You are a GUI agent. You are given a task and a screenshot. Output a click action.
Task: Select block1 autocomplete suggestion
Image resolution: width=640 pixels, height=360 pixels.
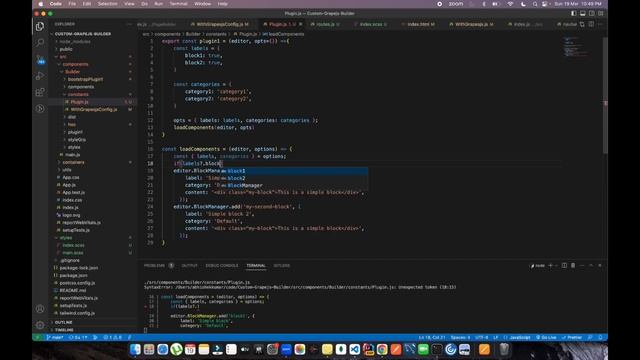[294, 171]
